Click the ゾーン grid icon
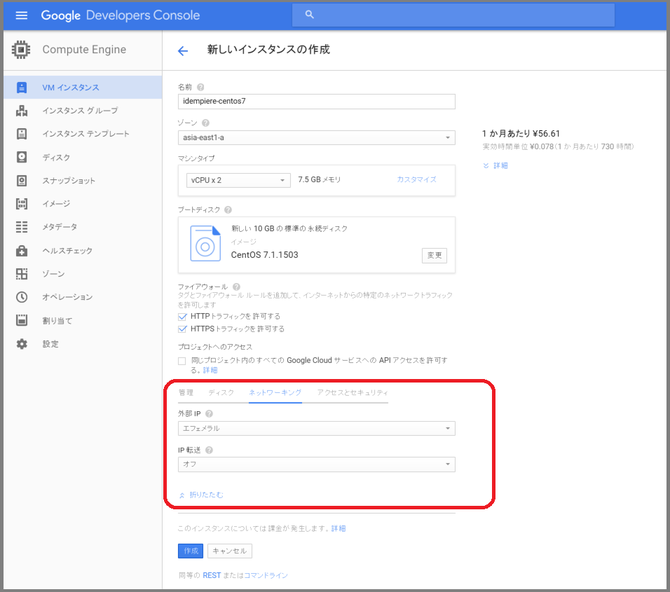Image resolution: width=670 pixels, height=592 pixels. [x=22, y=274]
